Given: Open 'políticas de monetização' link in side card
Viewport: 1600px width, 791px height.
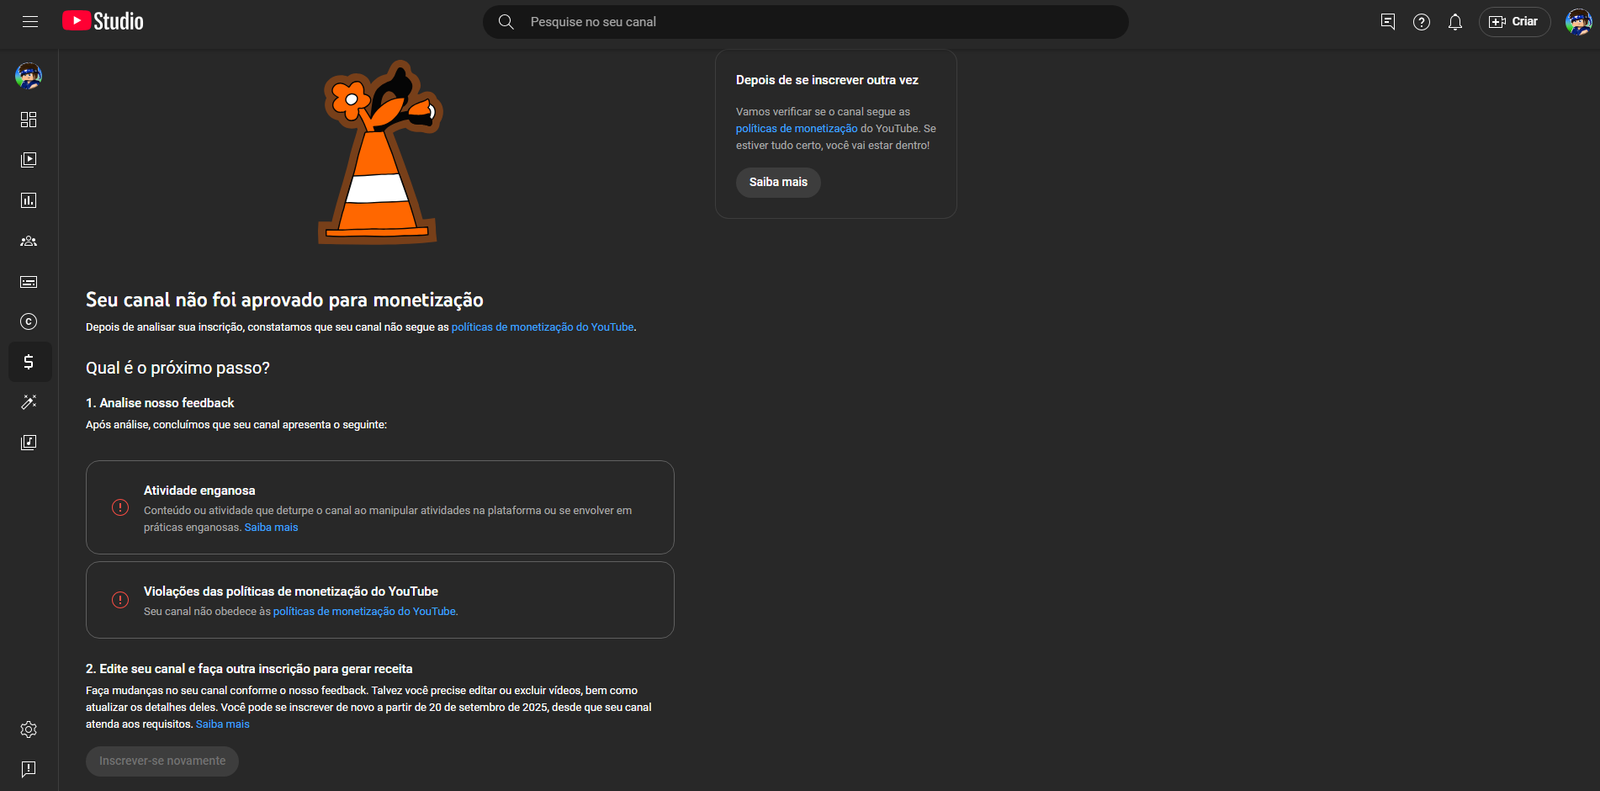Looking at the screenshot, I should (796, 129).
